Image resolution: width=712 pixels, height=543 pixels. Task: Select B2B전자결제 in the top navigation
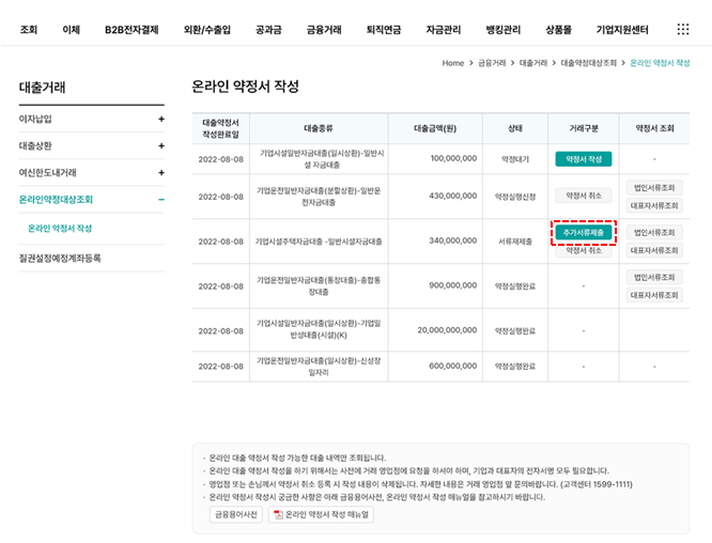(x=131, y=30)
